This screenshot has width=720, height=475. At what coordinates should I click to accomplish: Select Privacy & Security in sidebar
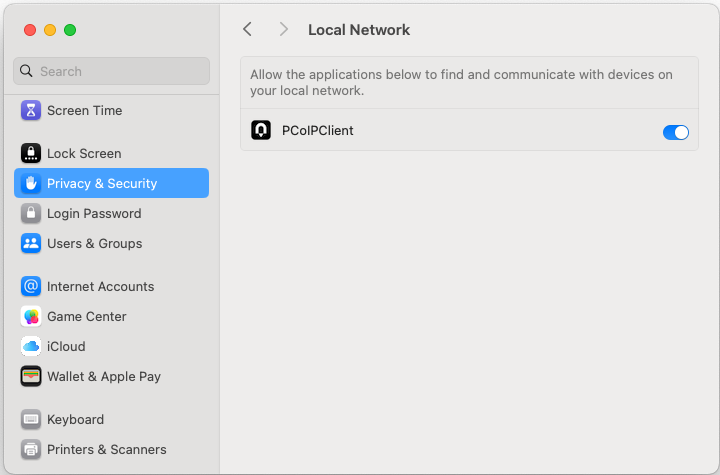coord(112,183)
